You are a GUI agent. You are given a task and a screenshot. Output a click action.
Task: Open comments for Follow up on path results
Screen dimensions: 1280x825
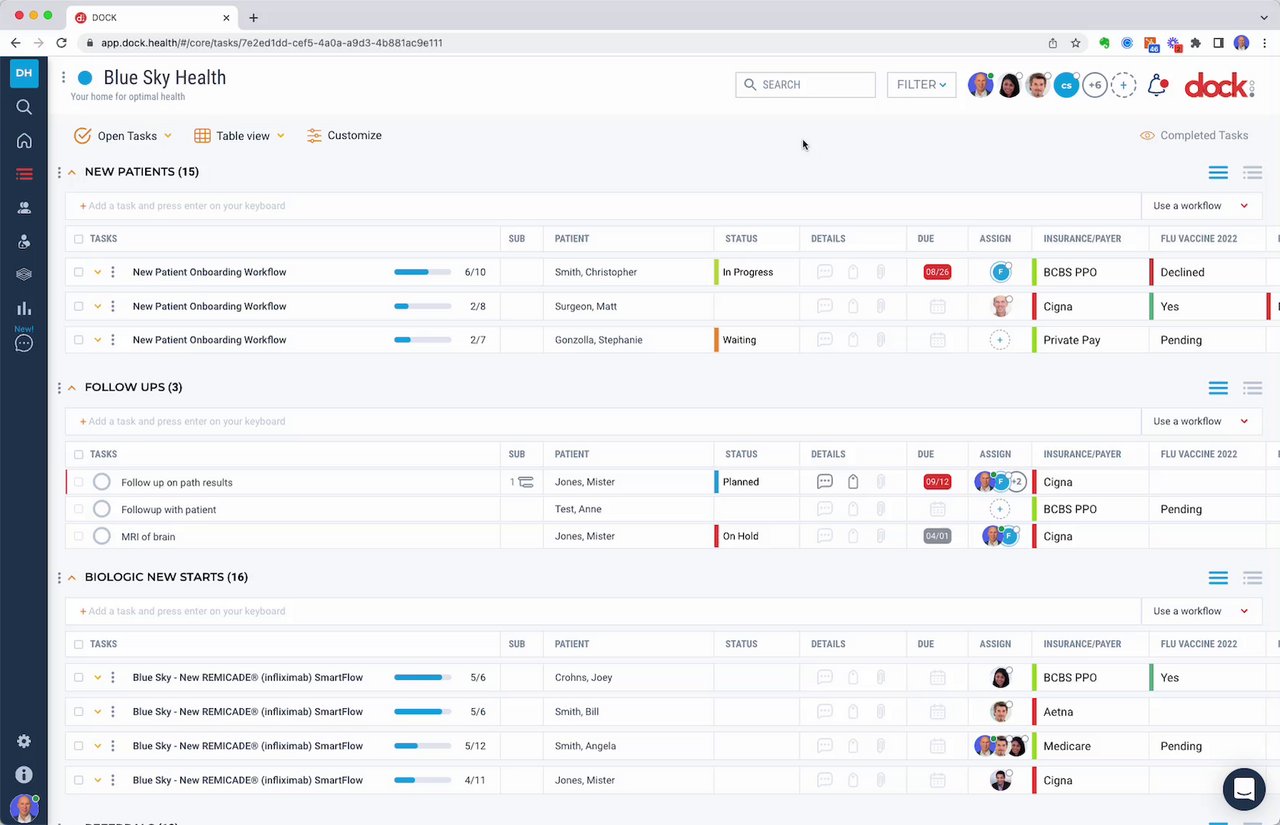(825, 482)
